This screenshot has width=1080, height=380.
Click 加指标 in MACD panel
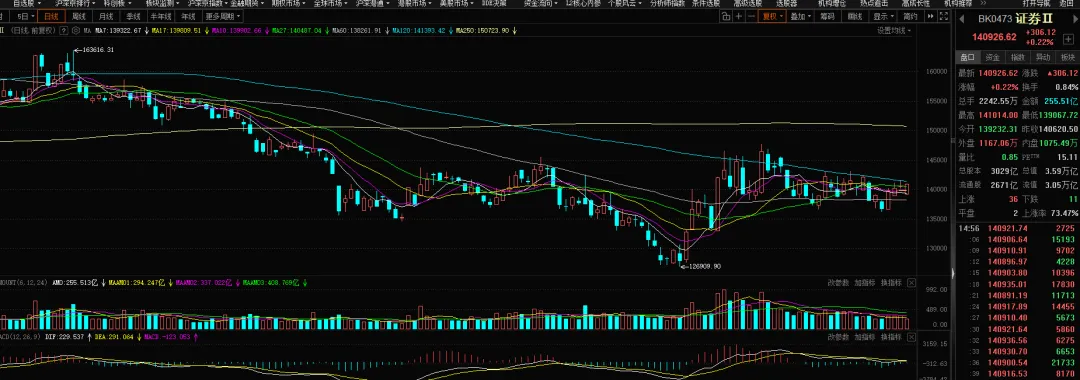[864, 337]
